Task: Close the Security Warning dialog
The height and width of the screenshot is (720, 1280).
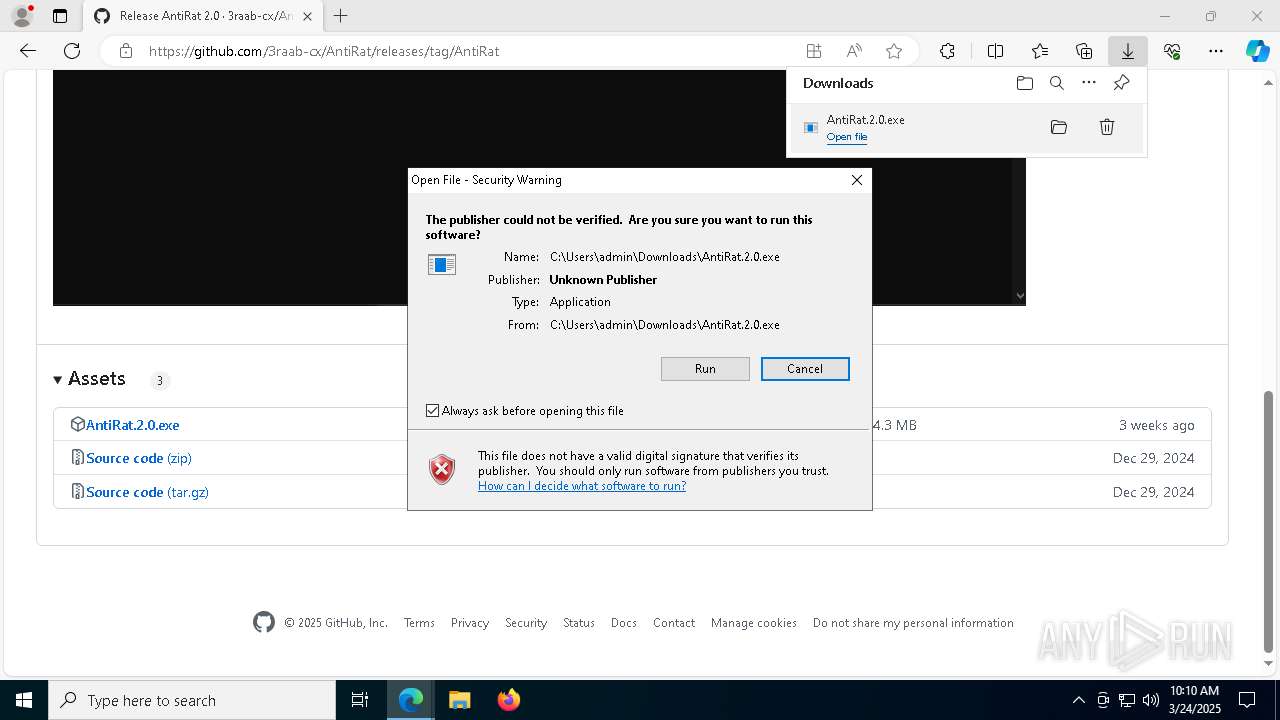Action: tap(856, 180)
